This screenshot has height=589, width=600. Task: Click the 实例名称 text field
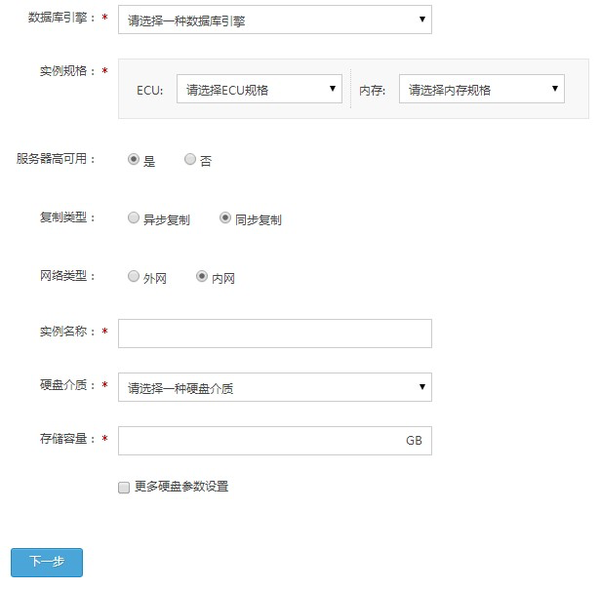click(x=274, y=333)
